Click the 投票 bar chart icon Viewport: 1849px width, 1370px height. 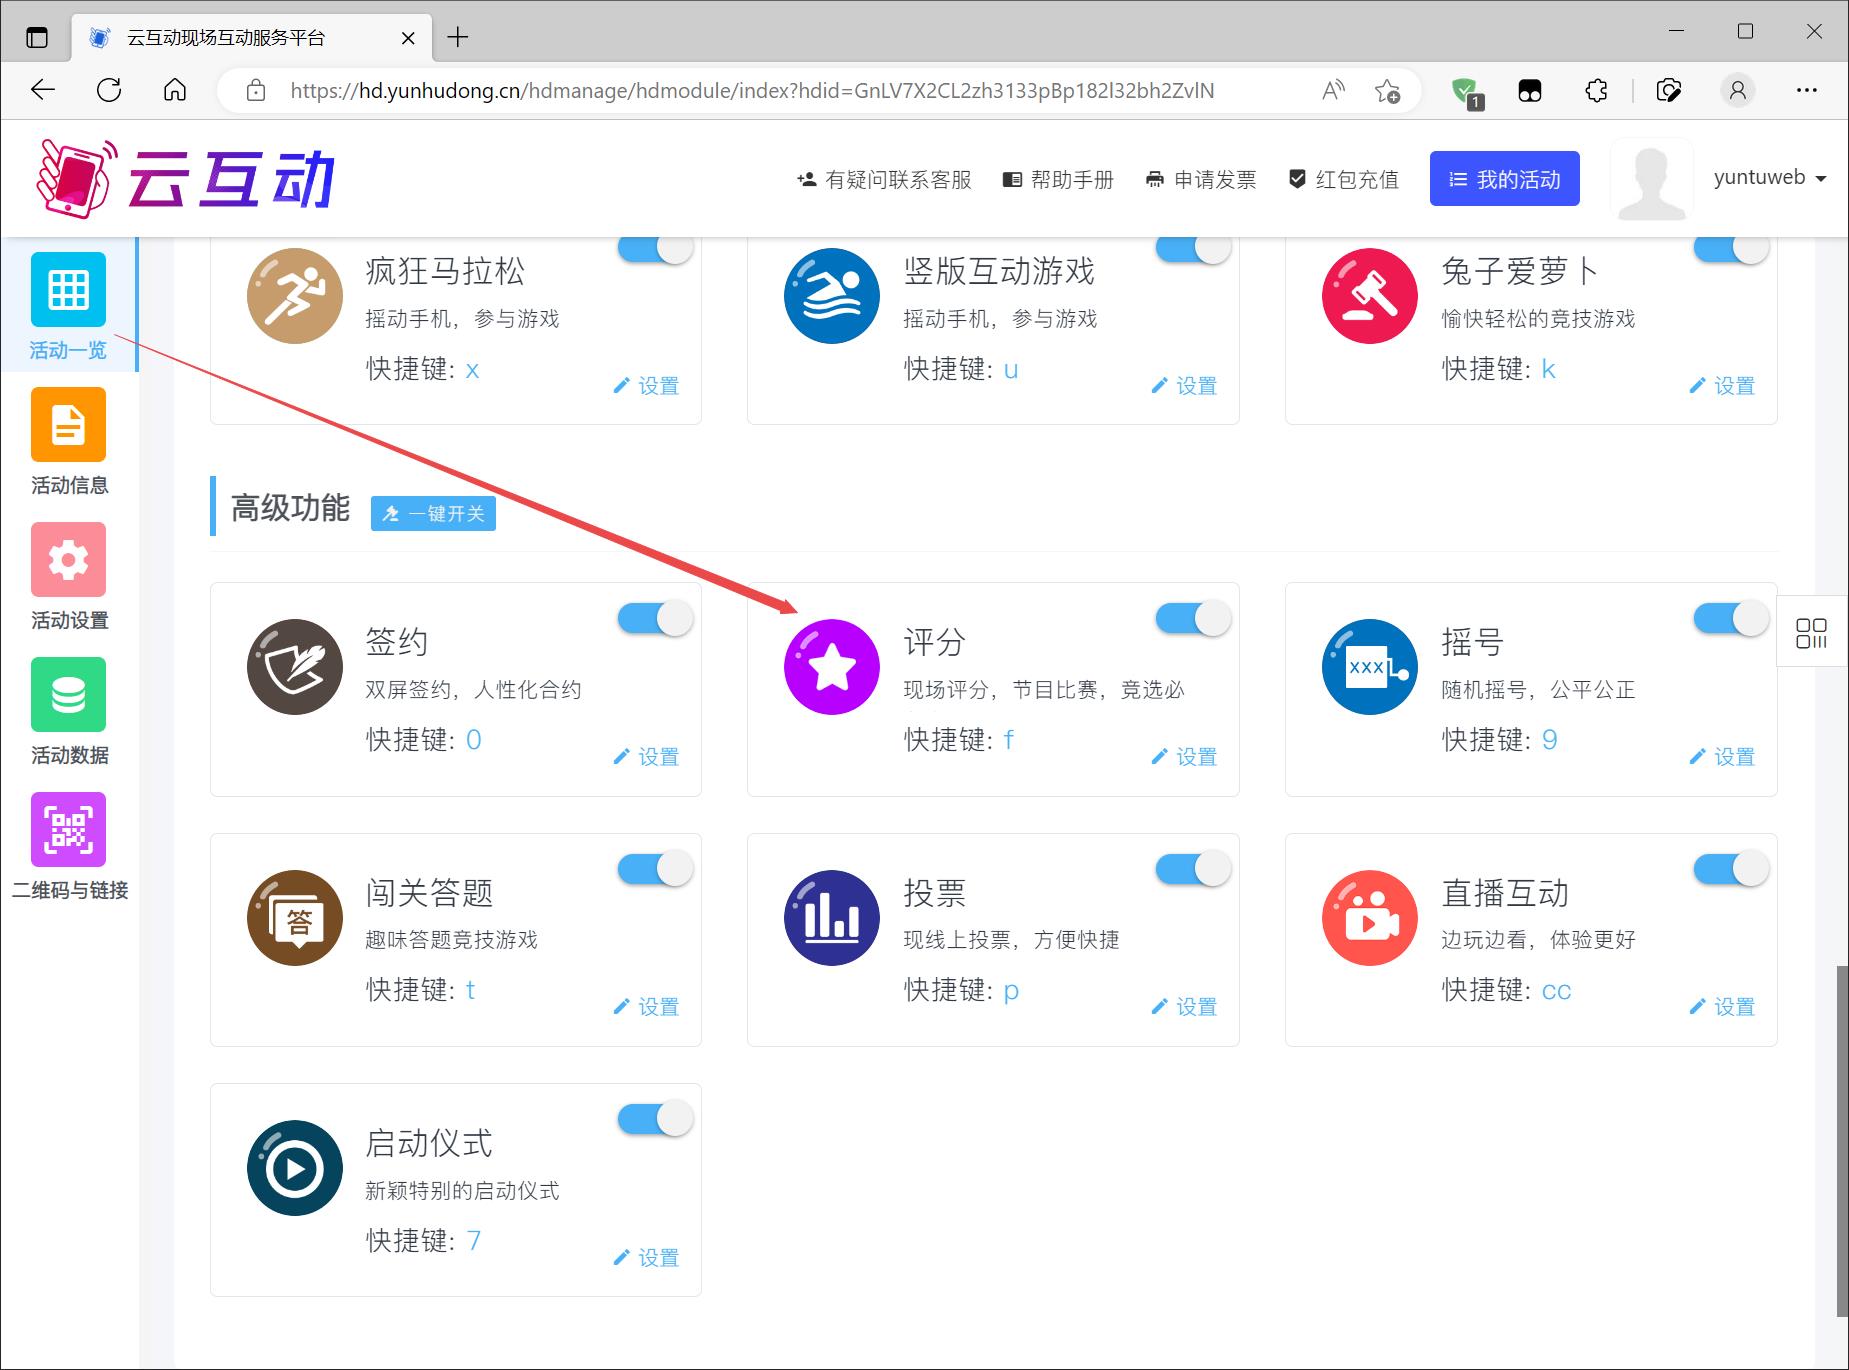(x=831, y=918)
